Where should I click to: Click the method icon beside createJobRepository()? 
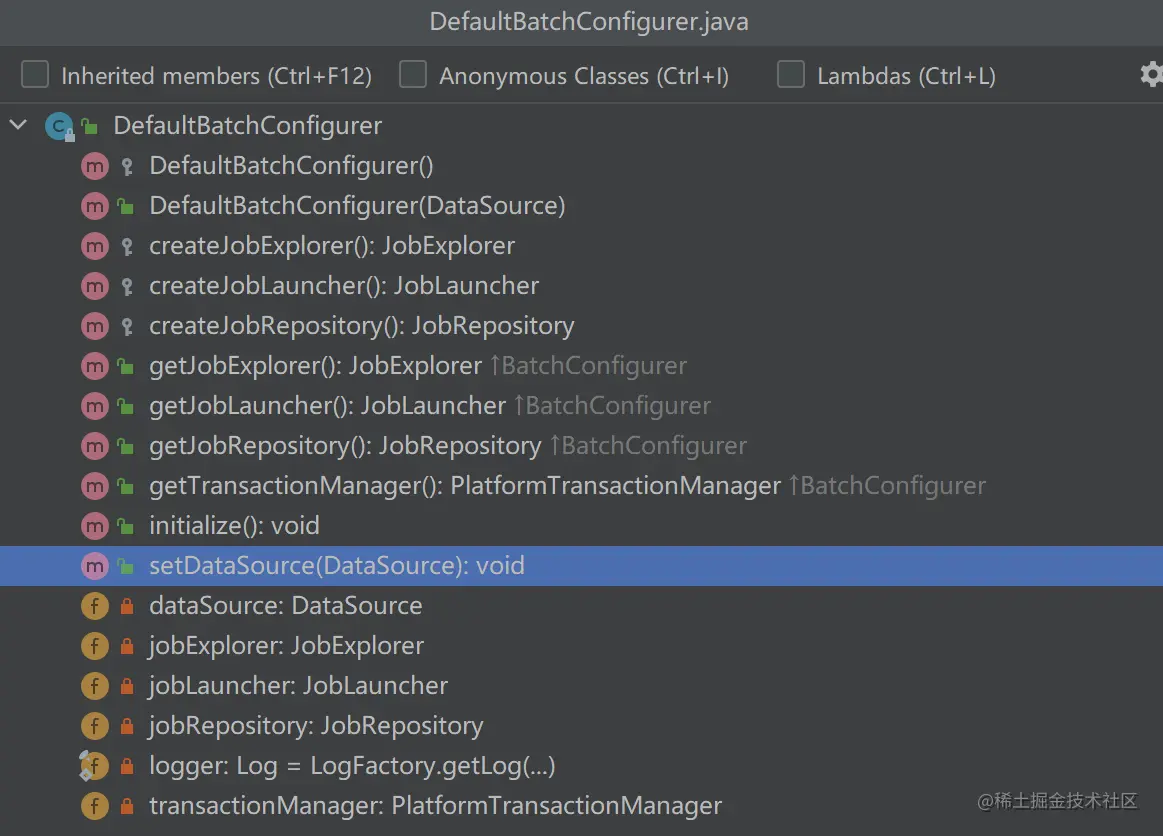94,326
